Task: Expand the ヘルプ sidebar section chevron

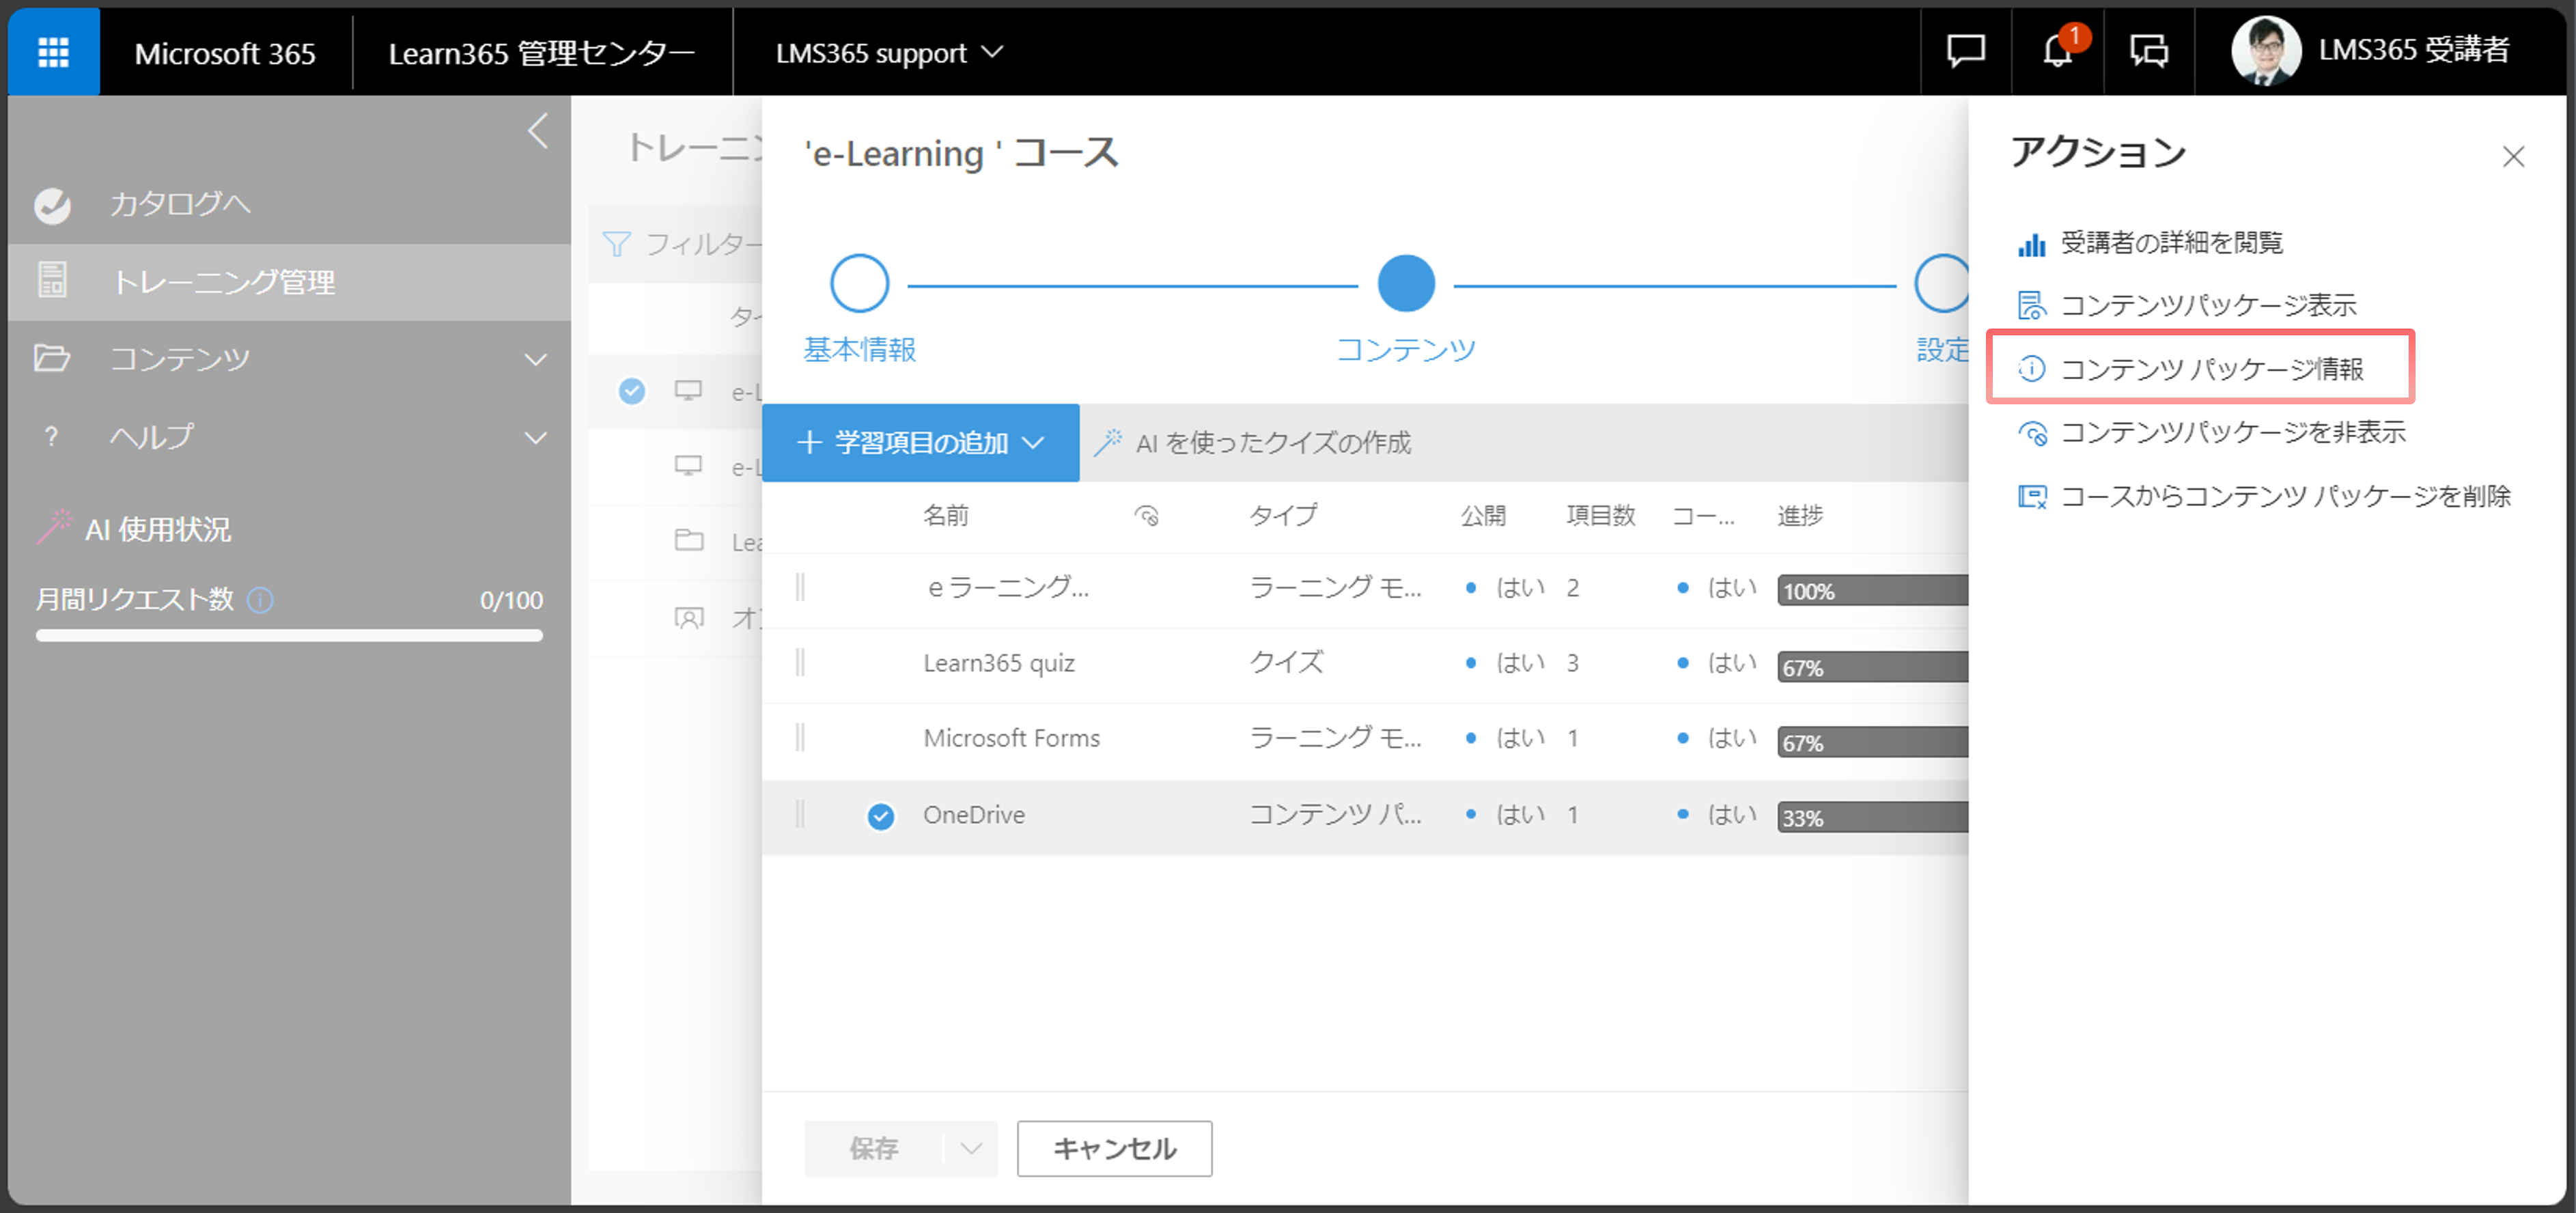Action: coord(537,437)
